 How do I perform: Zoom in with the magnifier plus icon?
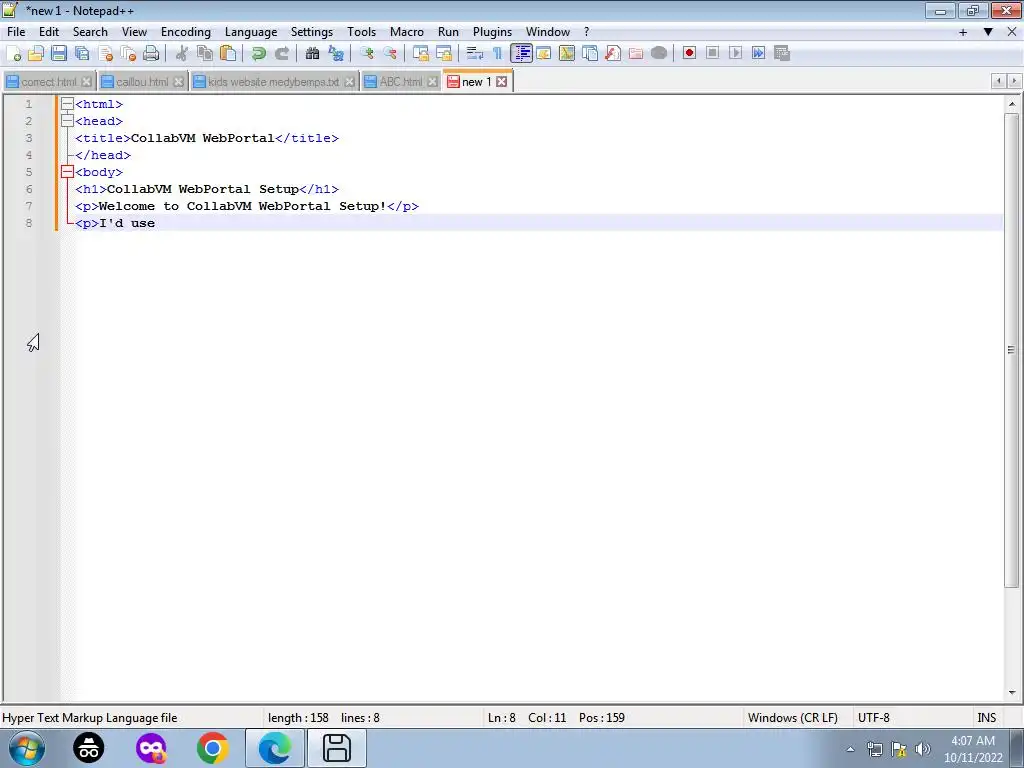pyautogui.click(x=366, y=54)
